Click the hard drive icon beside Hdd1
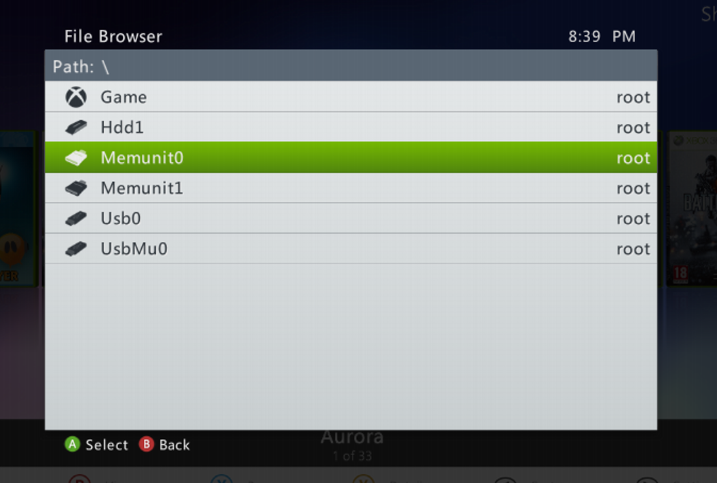 coord(76,127)
